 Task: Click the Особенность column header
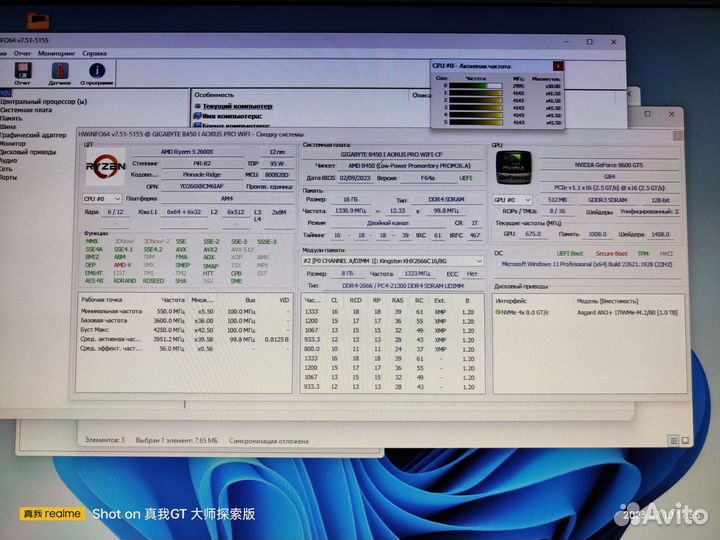click(214, 95)
